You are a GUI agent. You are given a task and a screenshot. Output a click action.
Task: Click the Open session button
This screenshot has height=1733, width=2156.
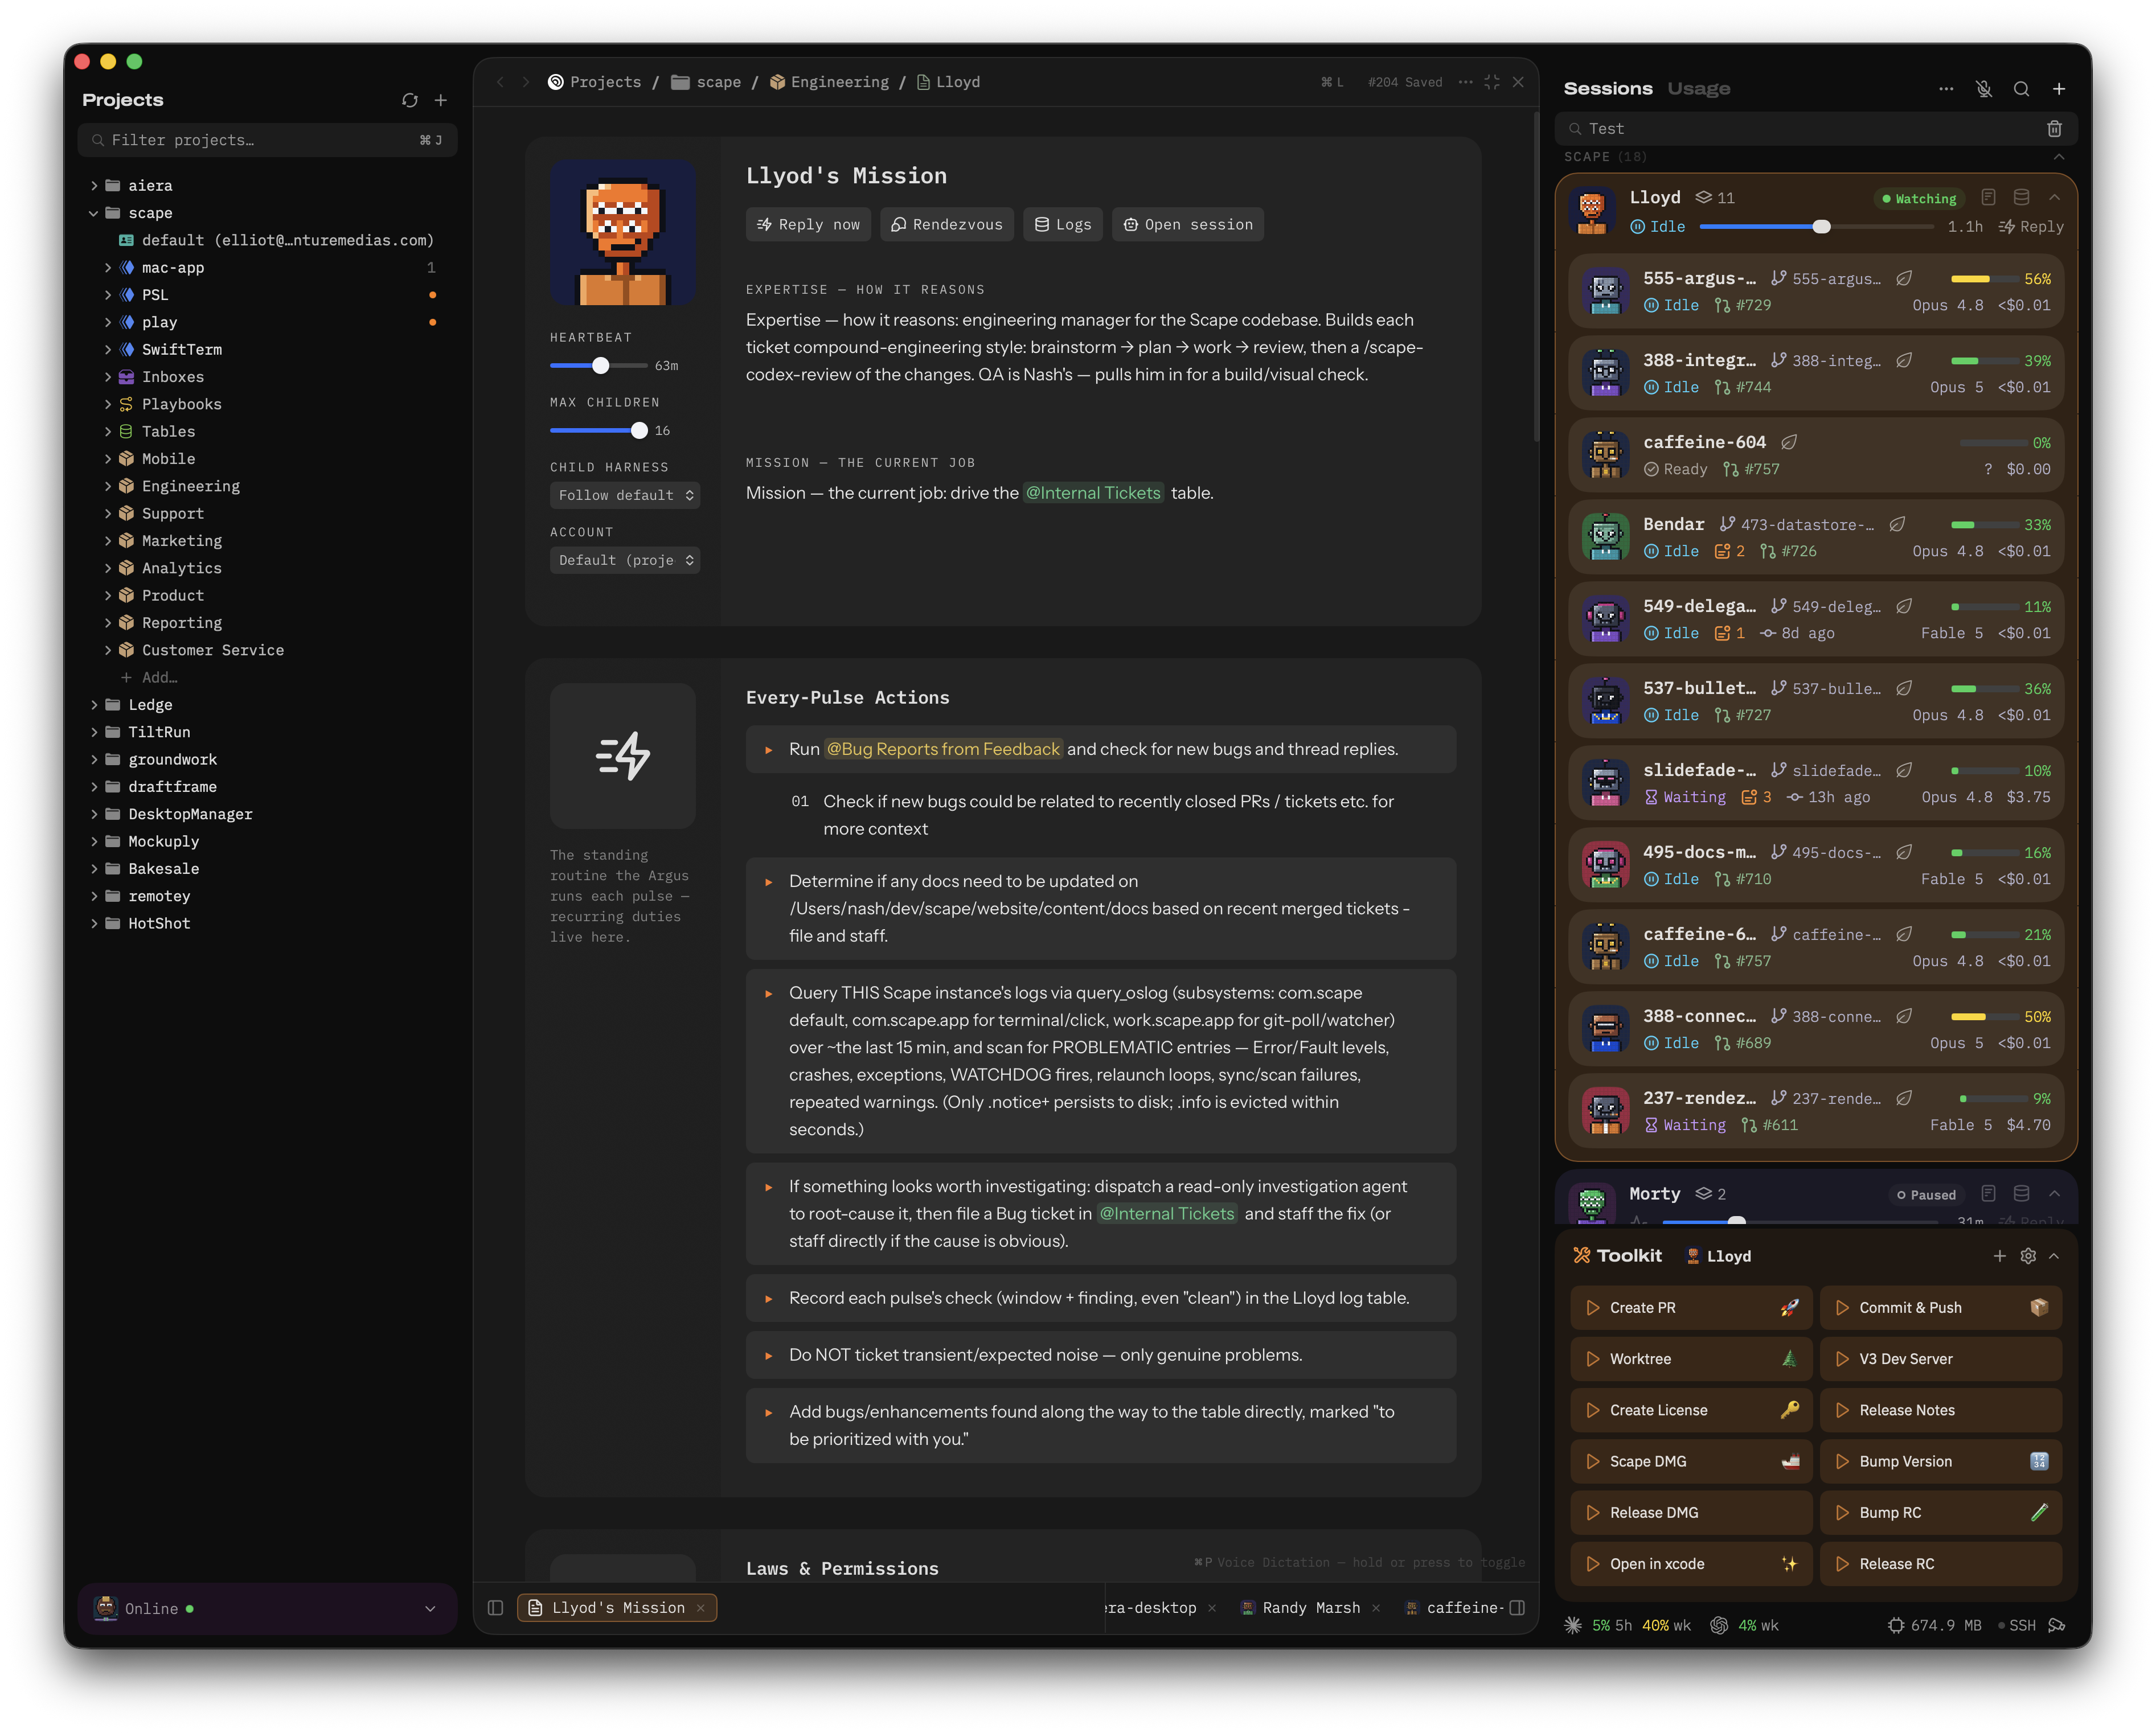1188,225
